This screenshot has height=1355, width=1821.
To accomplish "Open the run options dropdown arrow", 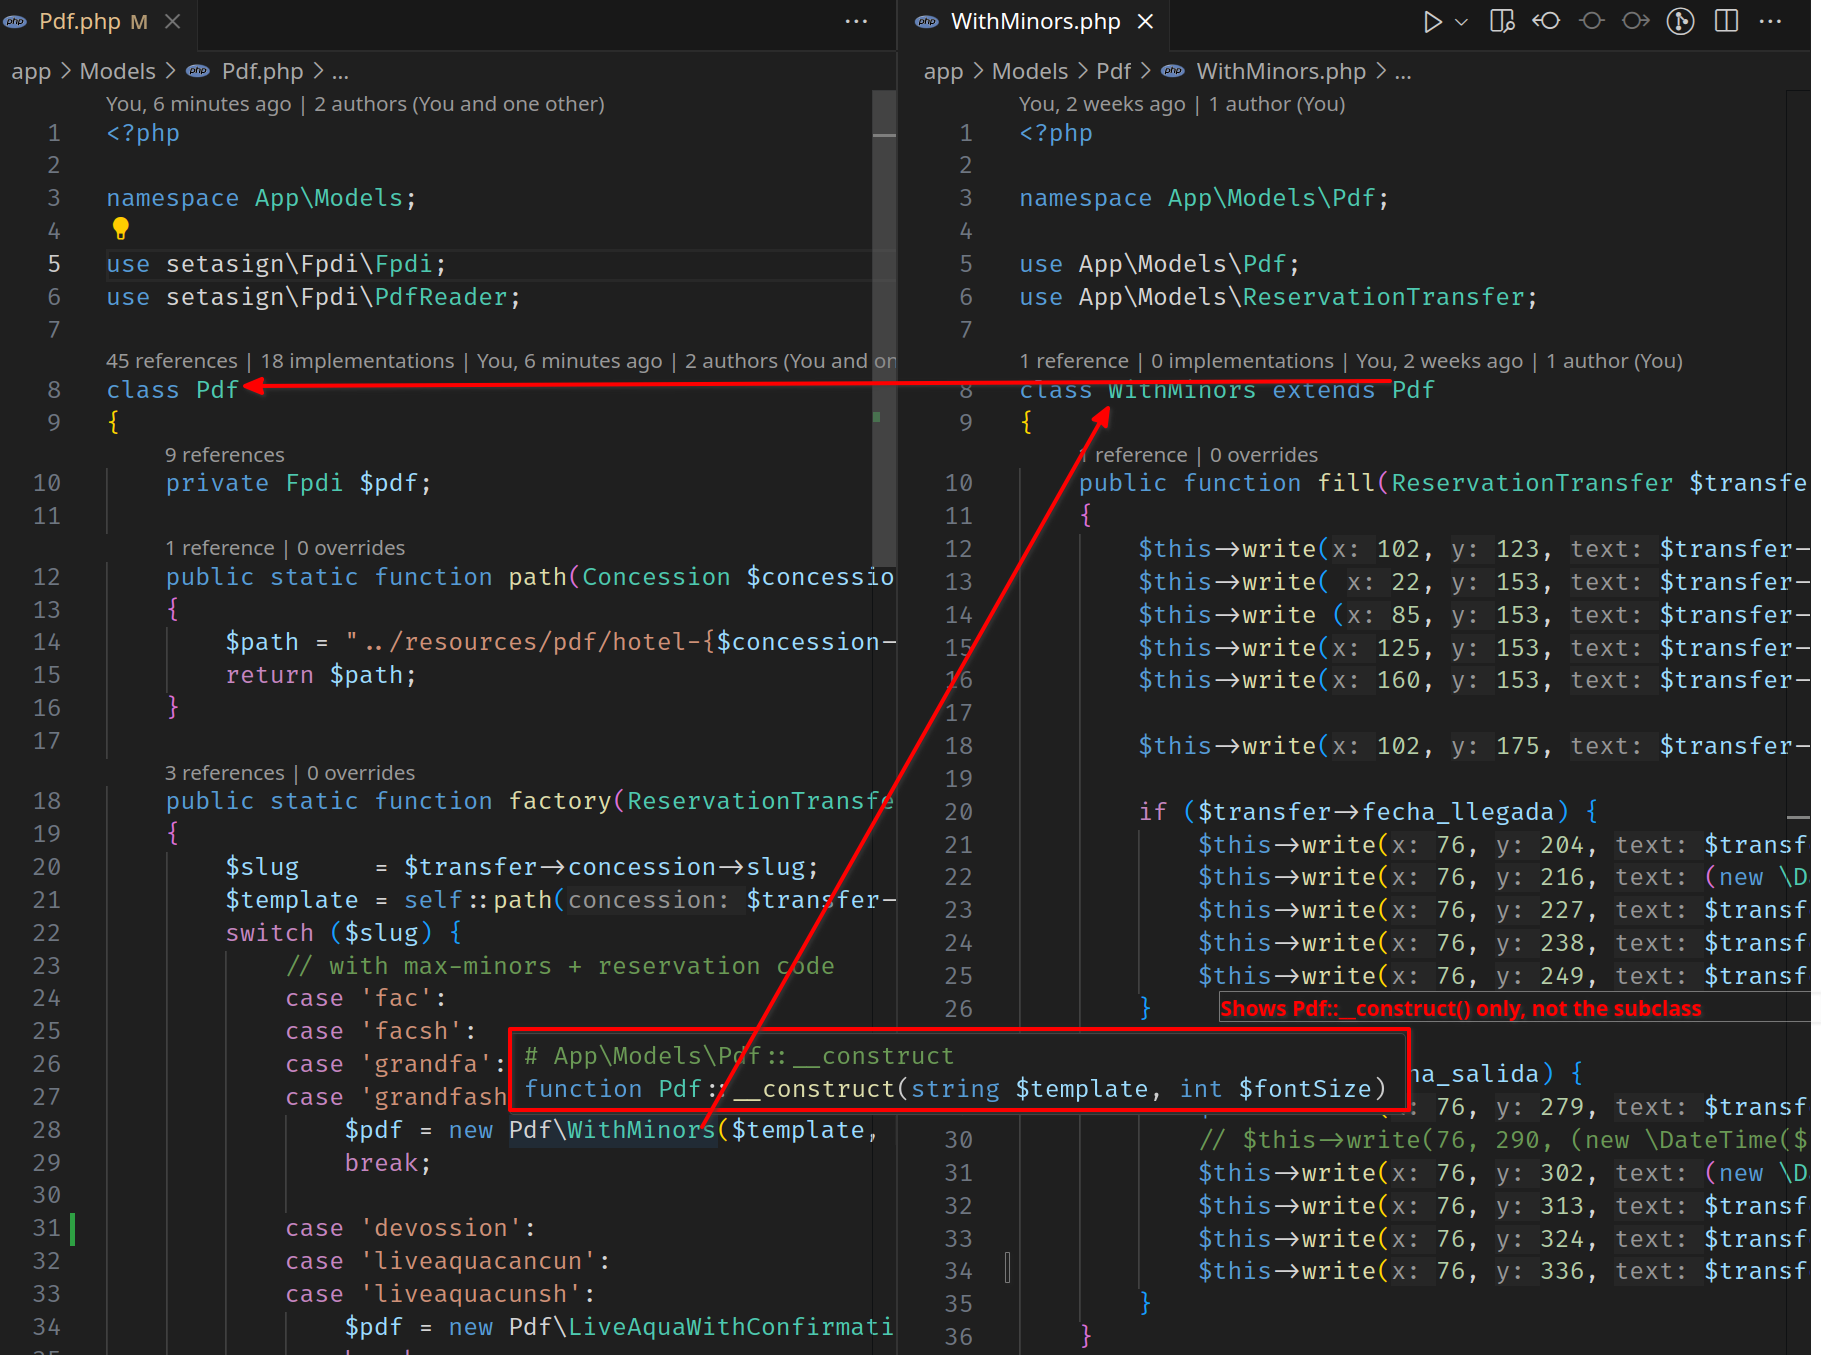I will point(1461,22).
